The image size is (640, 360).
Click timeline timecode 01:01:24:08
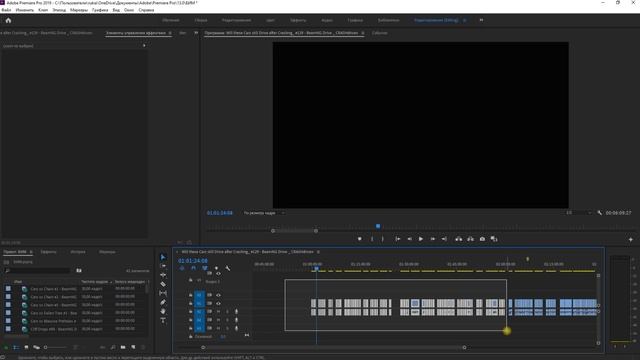(193, 261)
